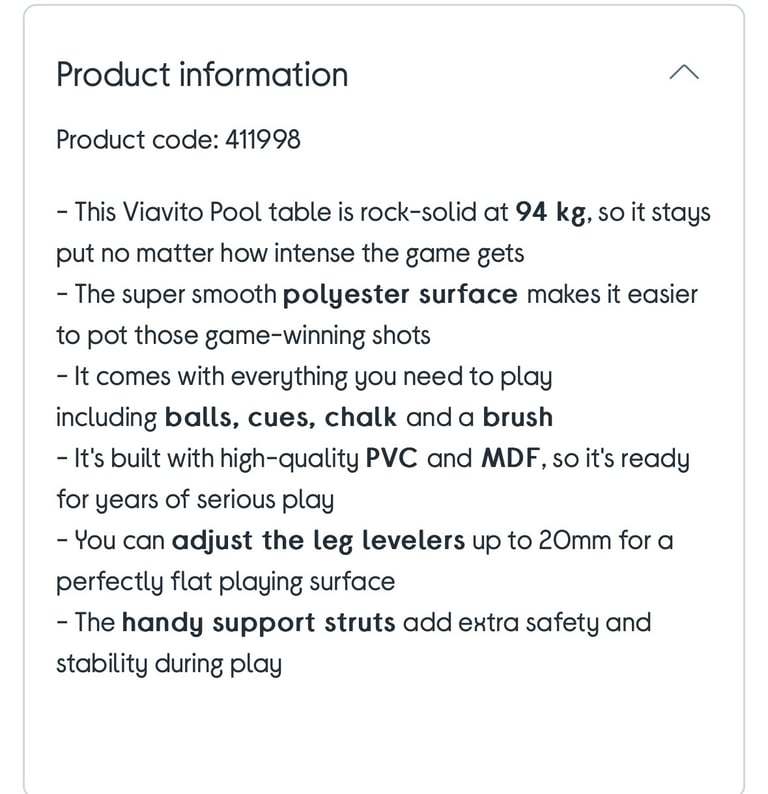Image resolution: width=768 pixels, height=794 pixels.
Task: Click the bold word chalk
Action: [360, 417]
